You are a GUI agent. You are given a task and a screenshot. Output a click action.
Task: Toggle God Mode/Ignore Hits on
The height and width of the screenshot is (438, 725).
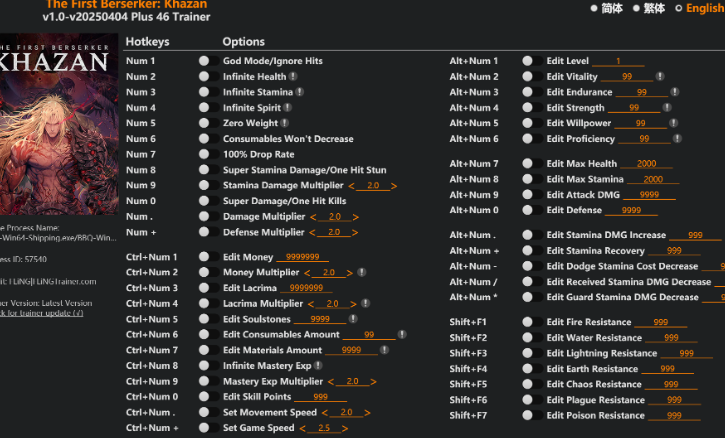(x=204, y=61)
